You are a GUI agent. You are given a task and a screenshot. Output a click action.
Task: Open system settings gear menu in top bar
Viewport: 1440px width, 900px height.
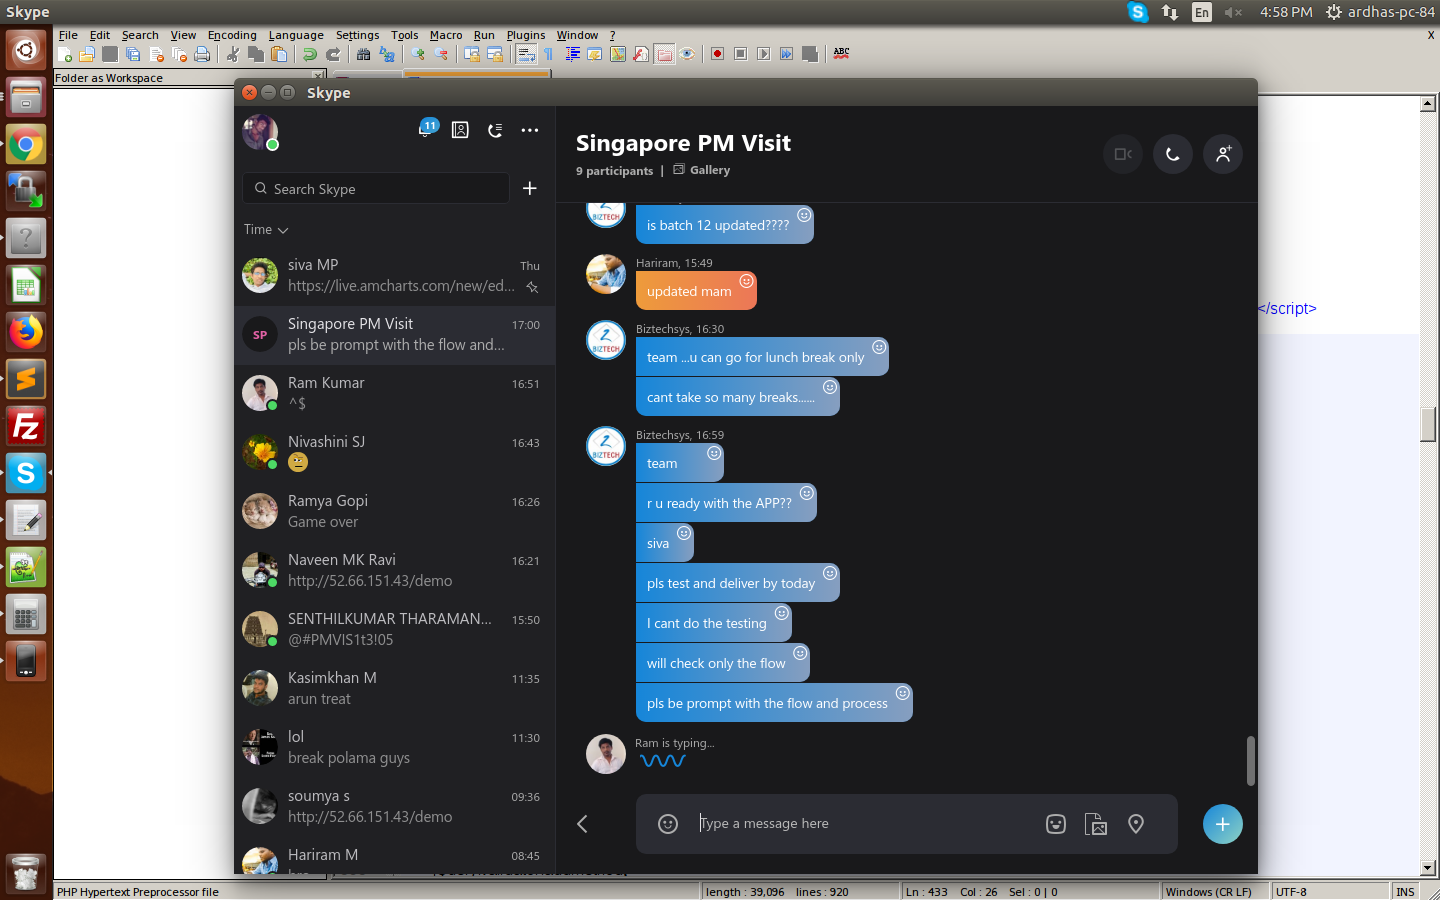[x=1333, y=12]
